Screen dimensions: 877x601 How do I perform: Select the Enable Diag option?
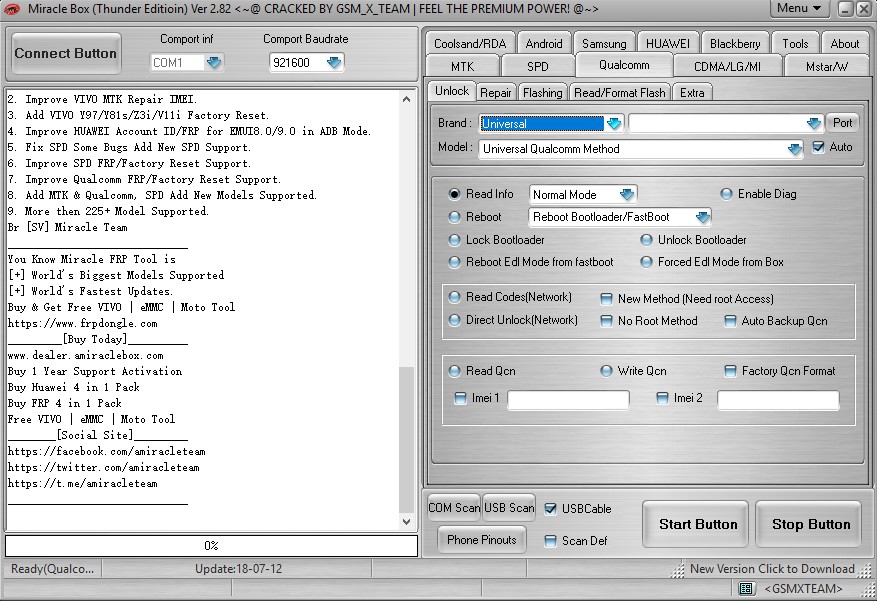tap(726, 194)
